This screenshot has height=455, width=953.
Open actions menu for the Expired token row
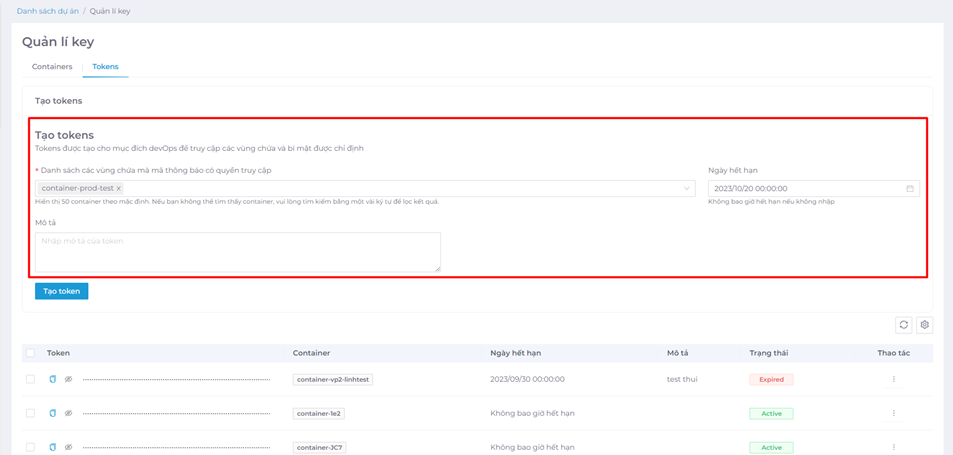[x=893, y=380]
